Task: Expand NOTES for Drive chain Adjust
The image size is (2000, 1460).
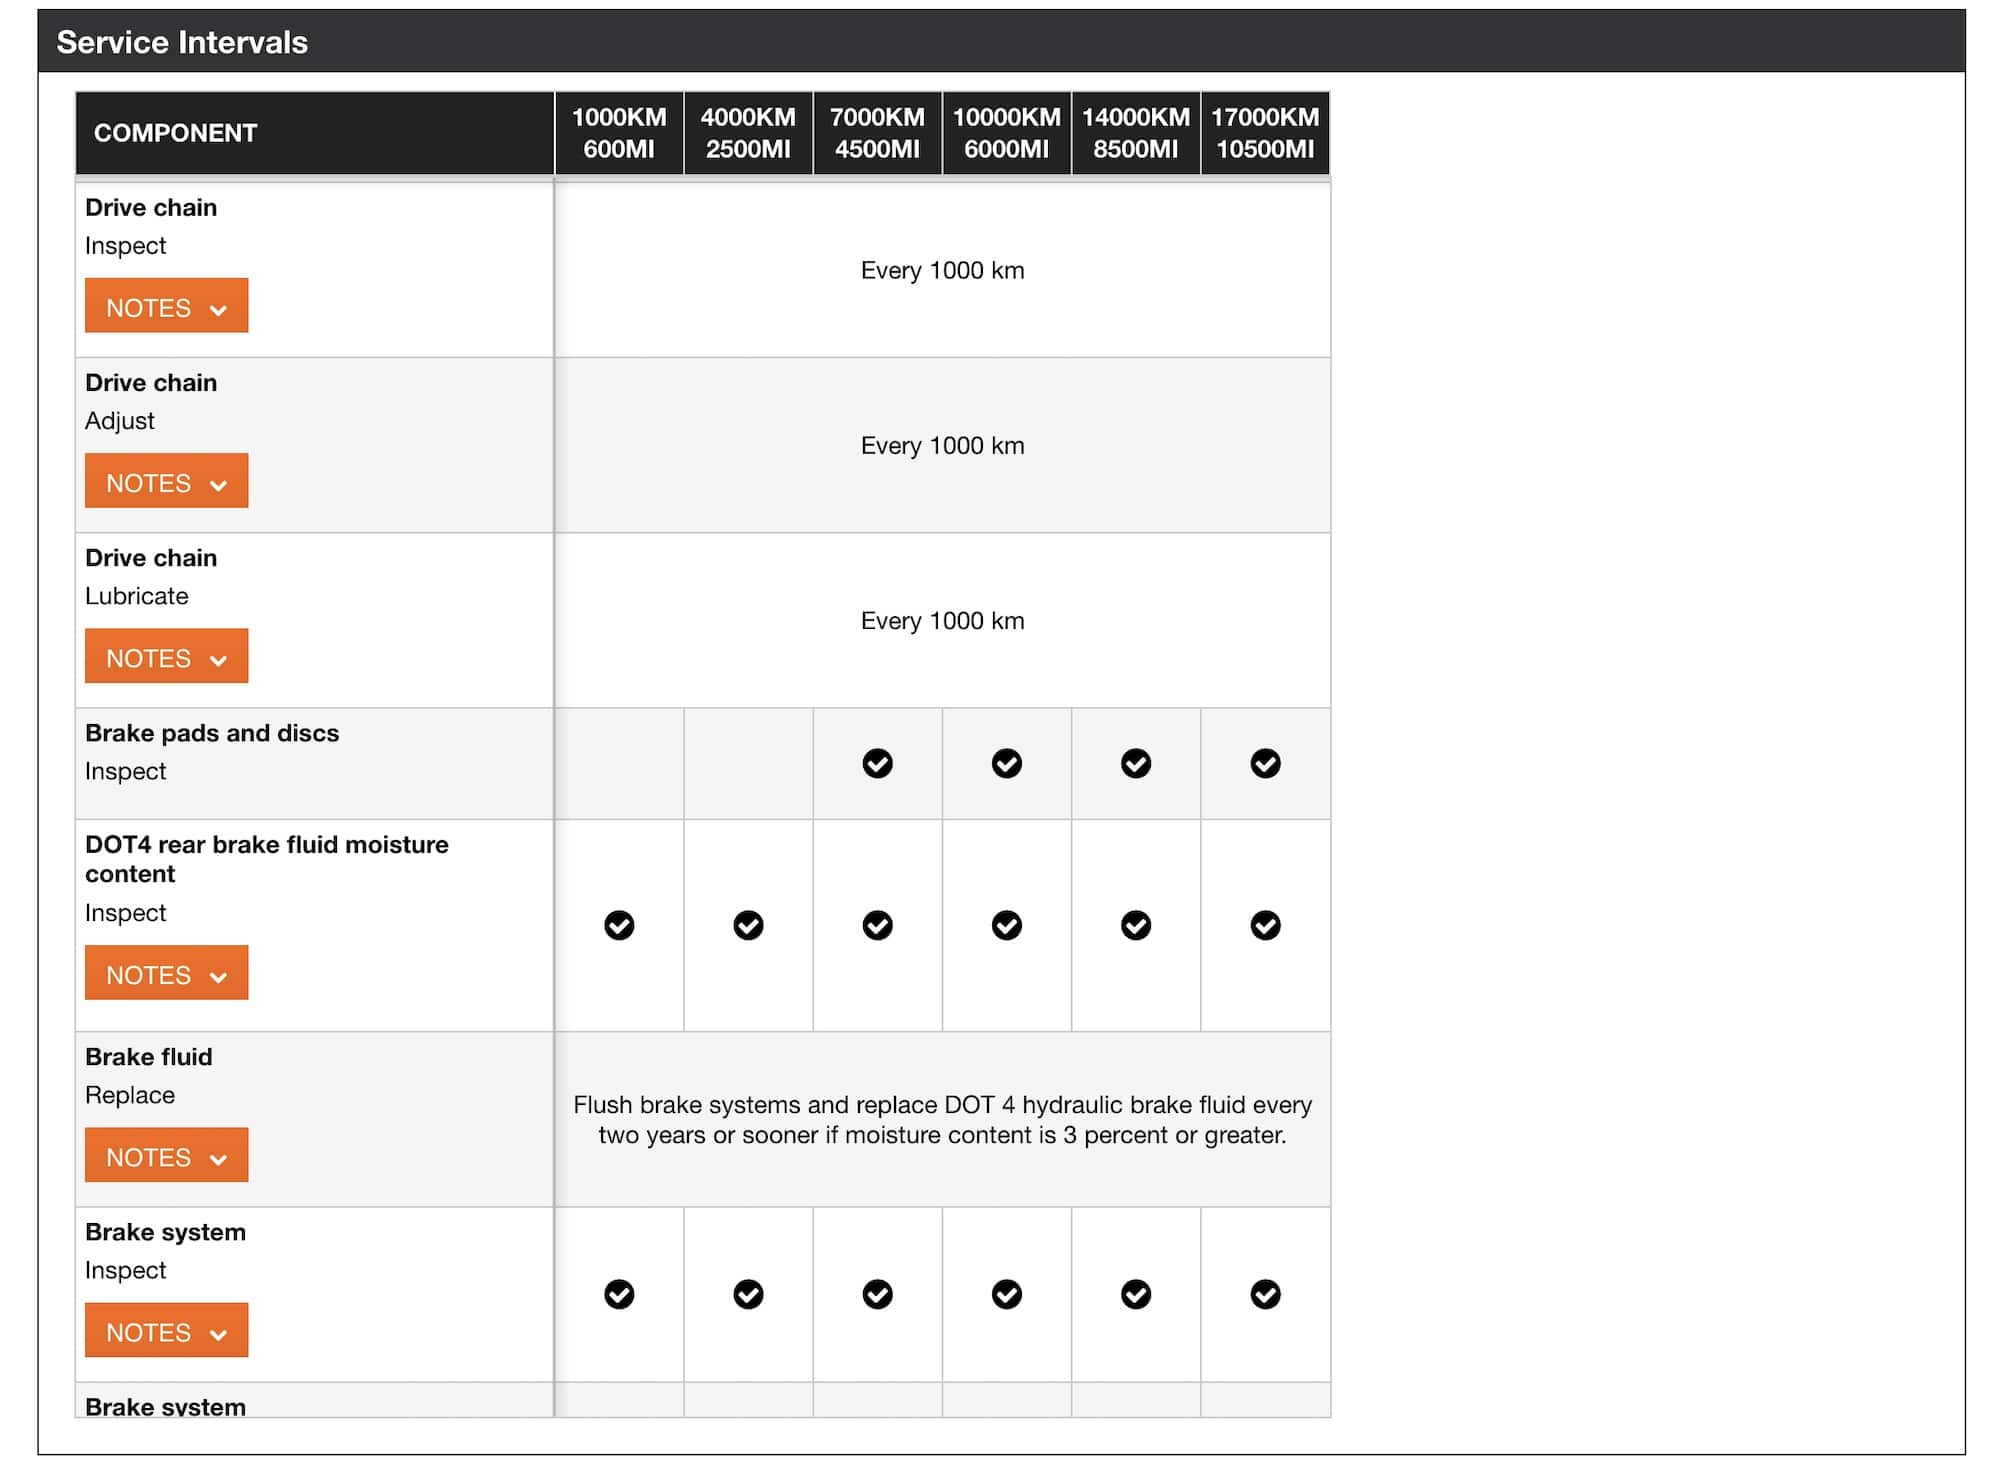Action: click(166, 481)
